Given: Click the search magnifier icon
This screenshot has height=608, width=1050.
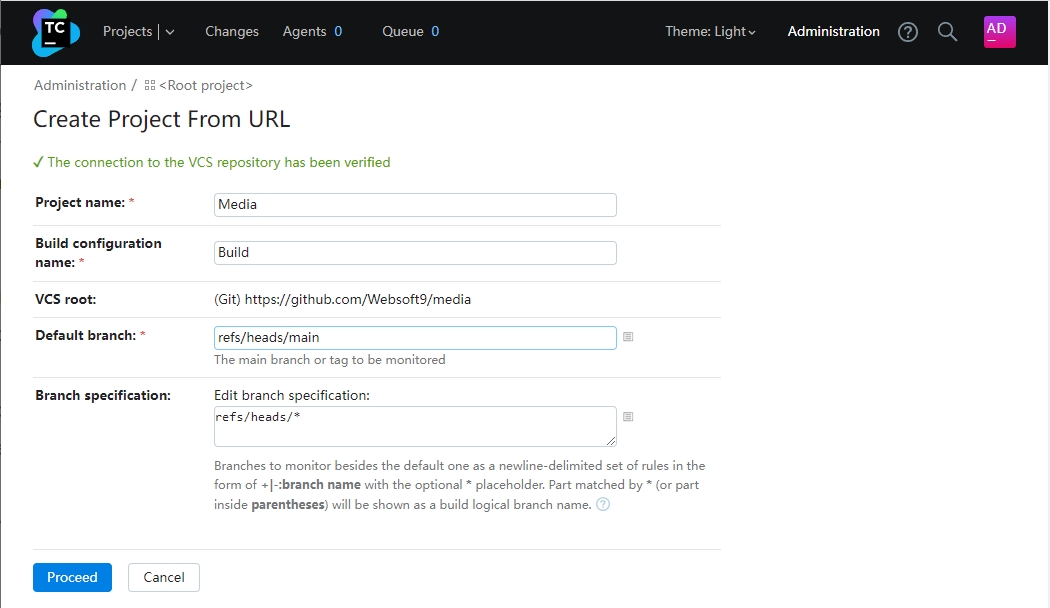Looking at the screenshot, I should (x=947, y=32).
